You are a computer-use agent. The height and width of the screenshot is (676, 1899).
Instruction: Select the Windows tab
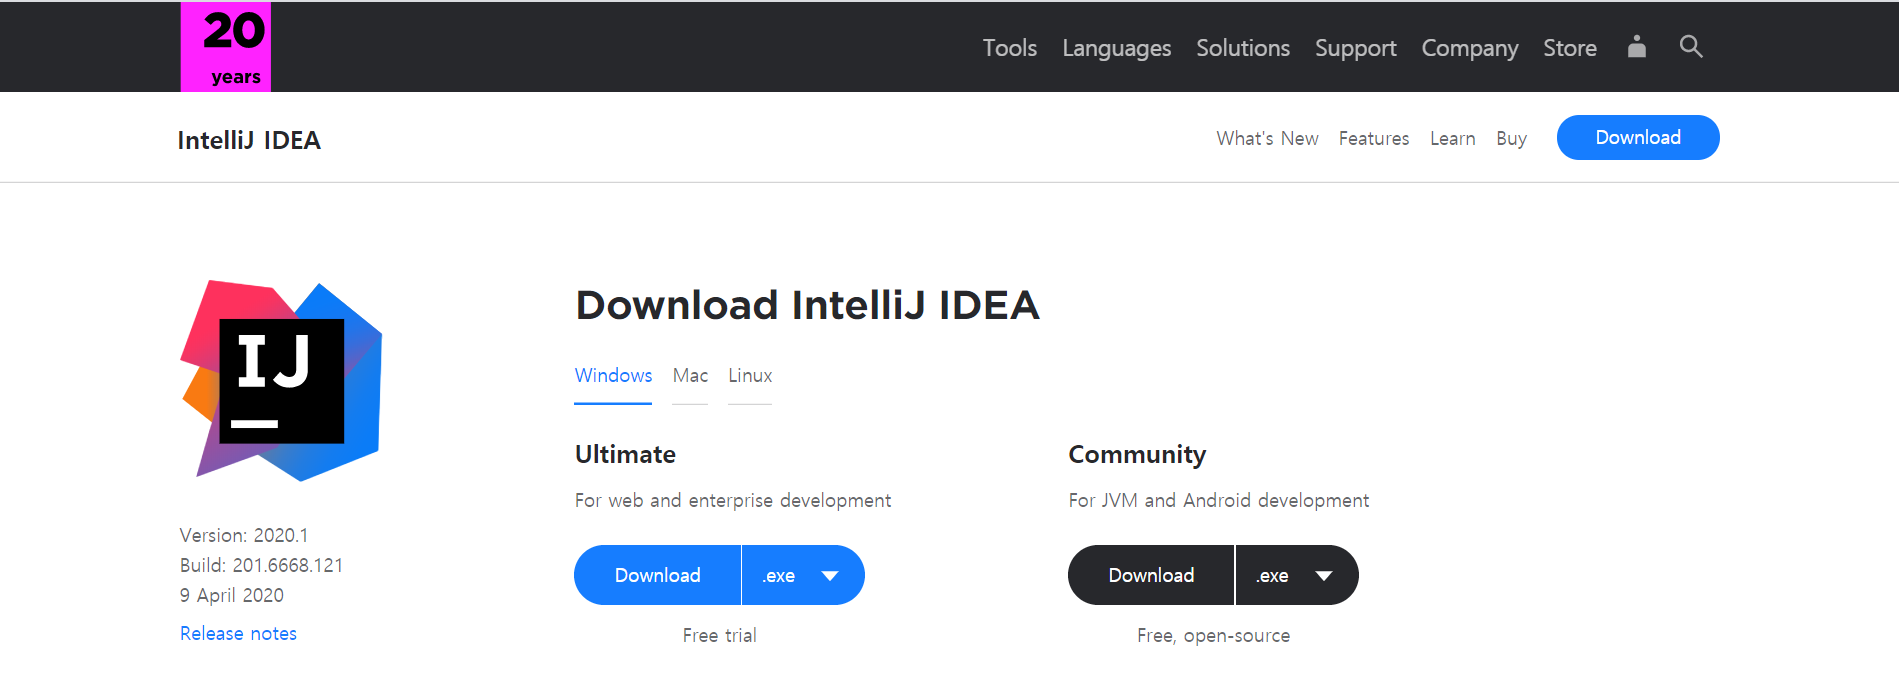[613, 376]
